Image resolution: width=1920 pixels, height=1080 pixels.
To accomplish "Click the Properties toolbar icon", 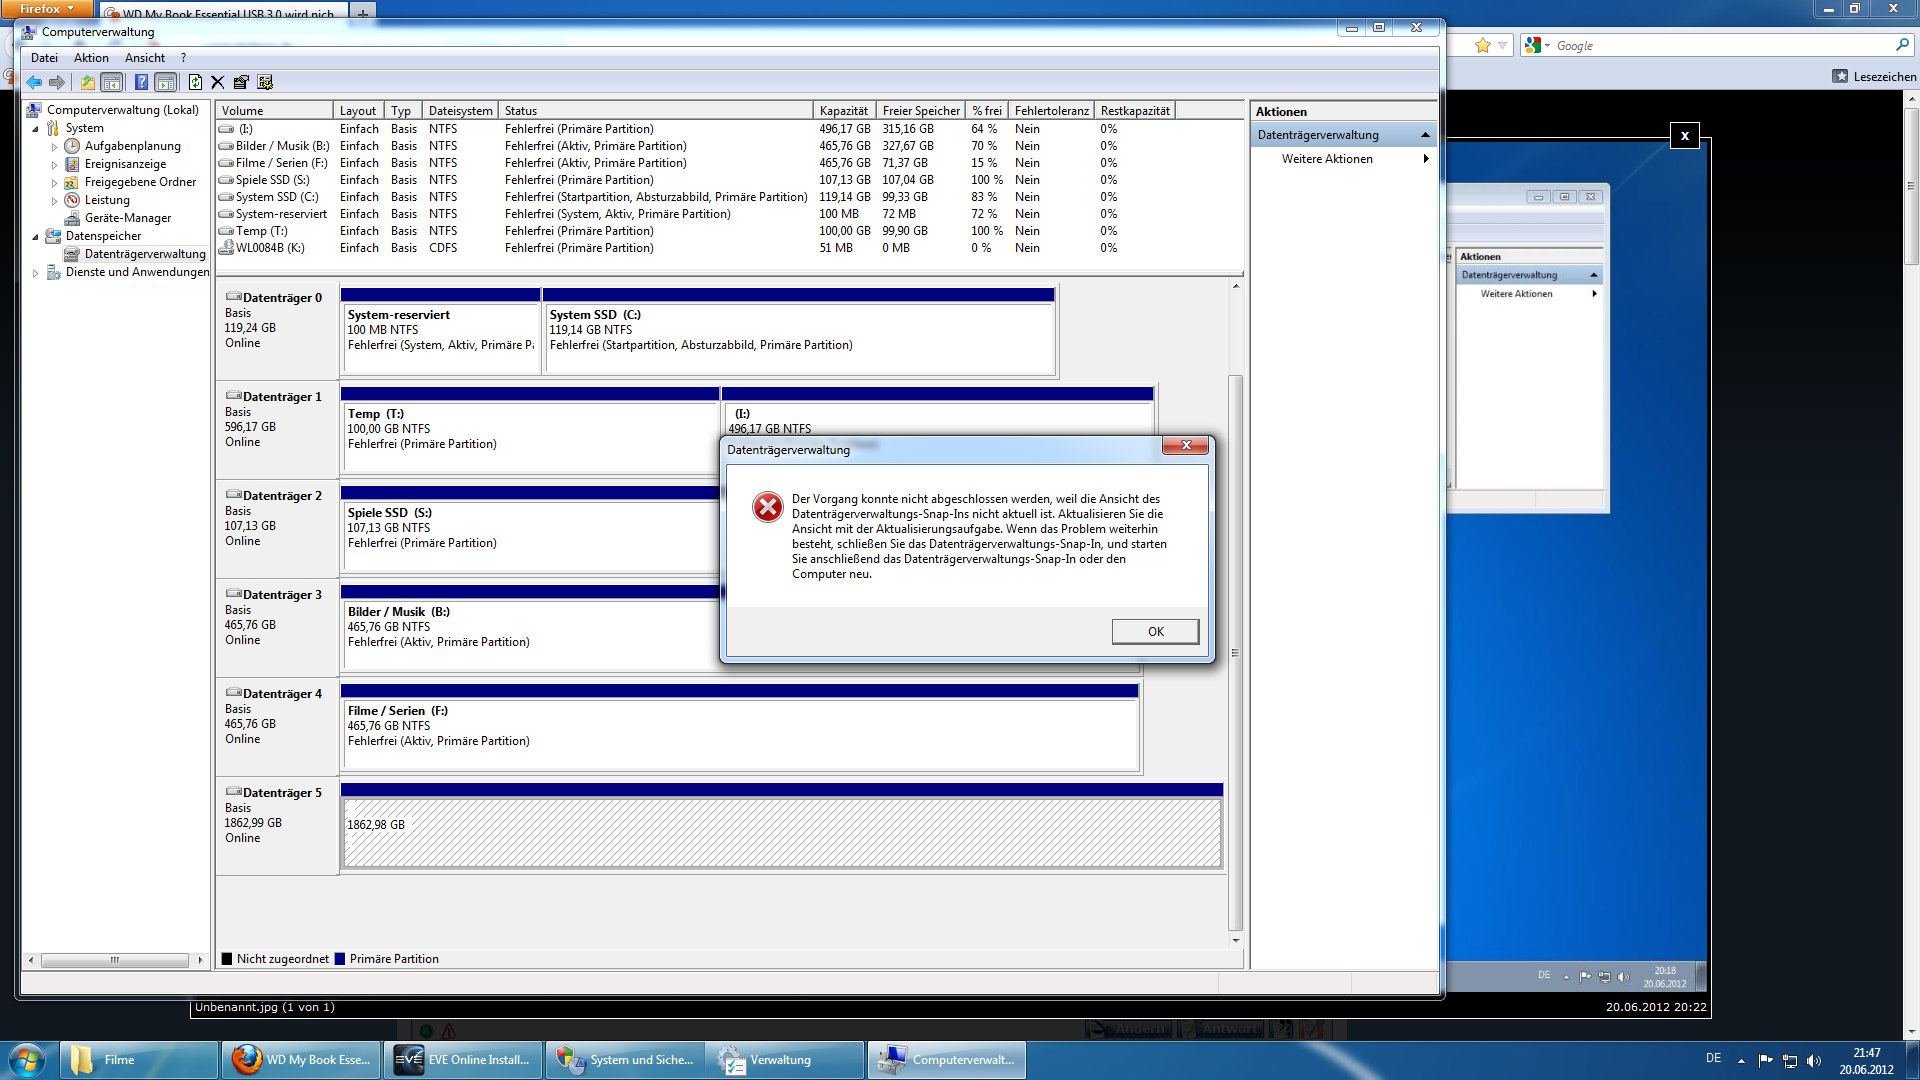I will click(241, 83).
